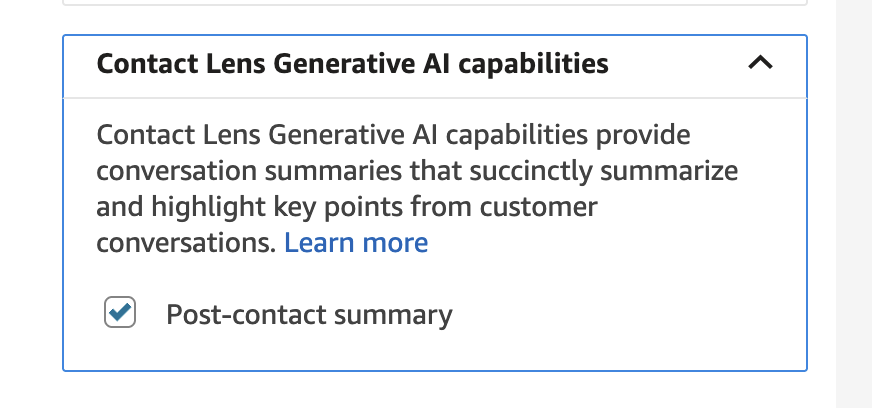The image size is (872, 408).
Task: Click the up chevron icon in header
Action: click(x=760, y=63)
